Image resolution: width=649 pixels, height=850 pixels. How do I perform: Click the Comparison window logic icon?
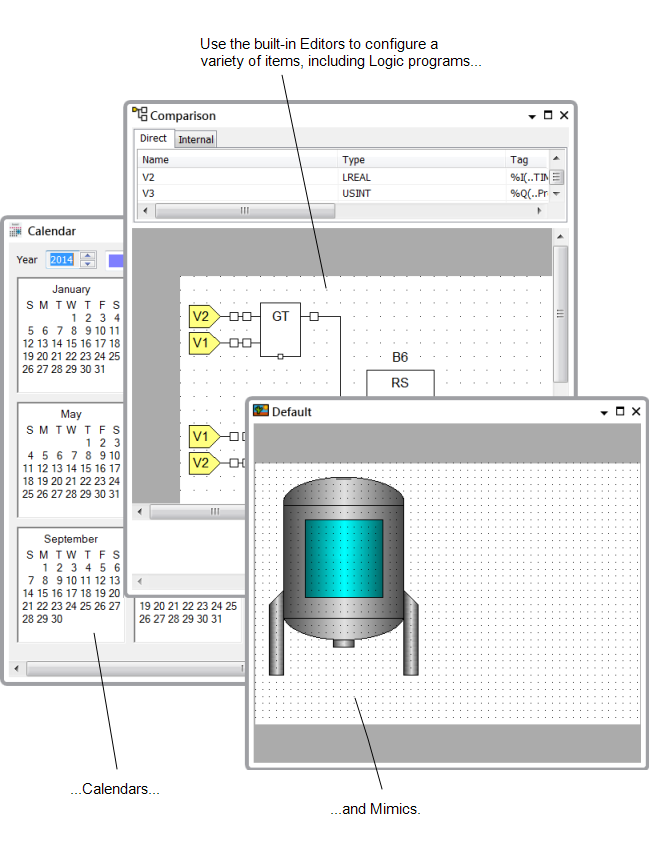pyautogui.click(x=140, y=115)
